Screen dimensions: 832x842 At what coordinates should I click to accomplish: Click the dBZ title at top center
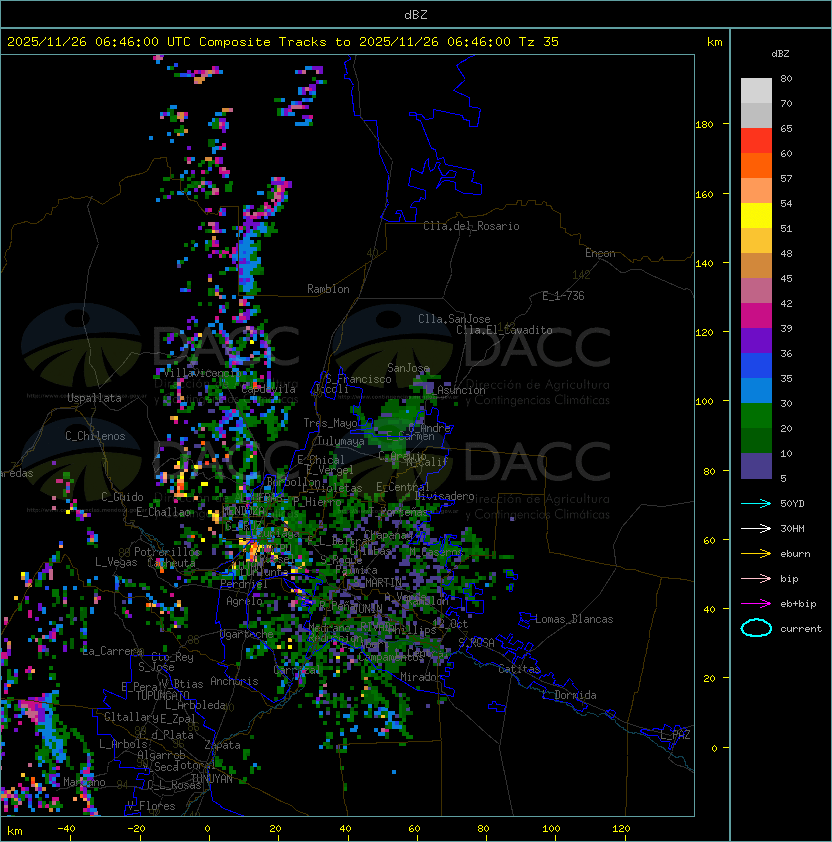point(416,14)
